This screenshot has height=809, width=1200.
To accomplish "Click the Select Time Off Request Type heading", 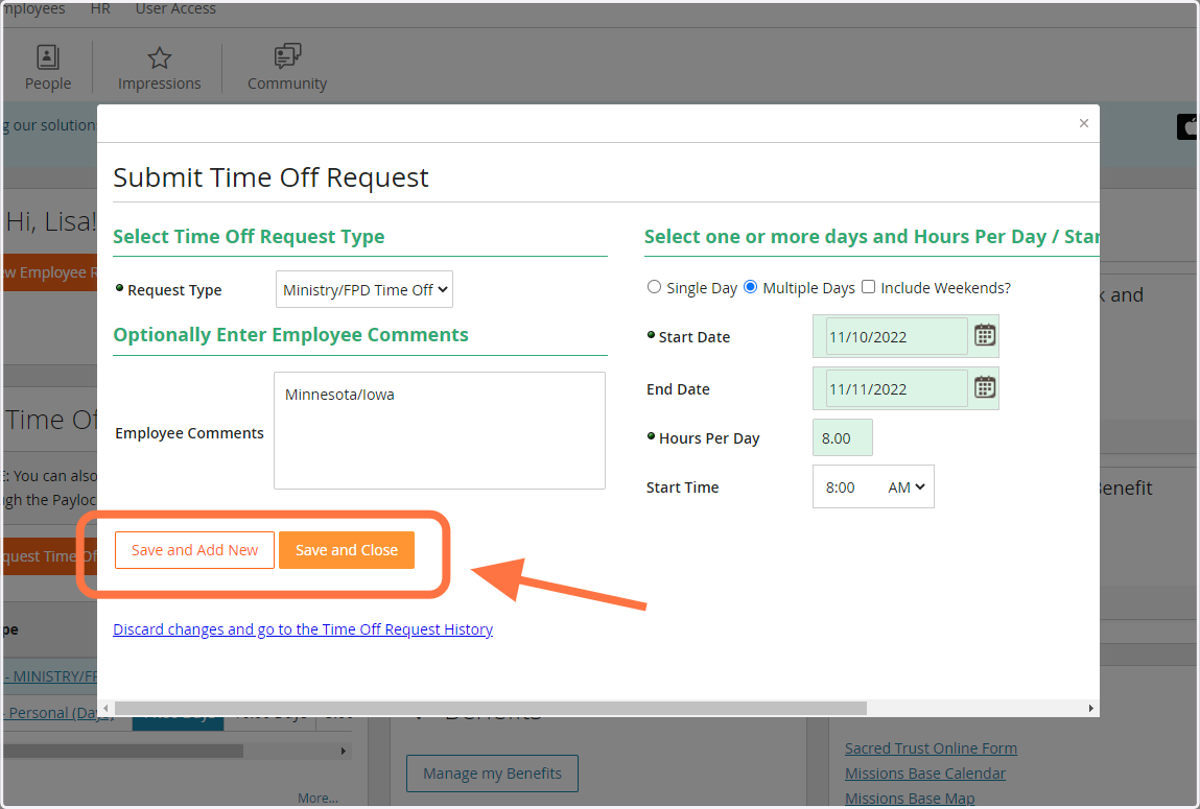I will coord(249,237).
